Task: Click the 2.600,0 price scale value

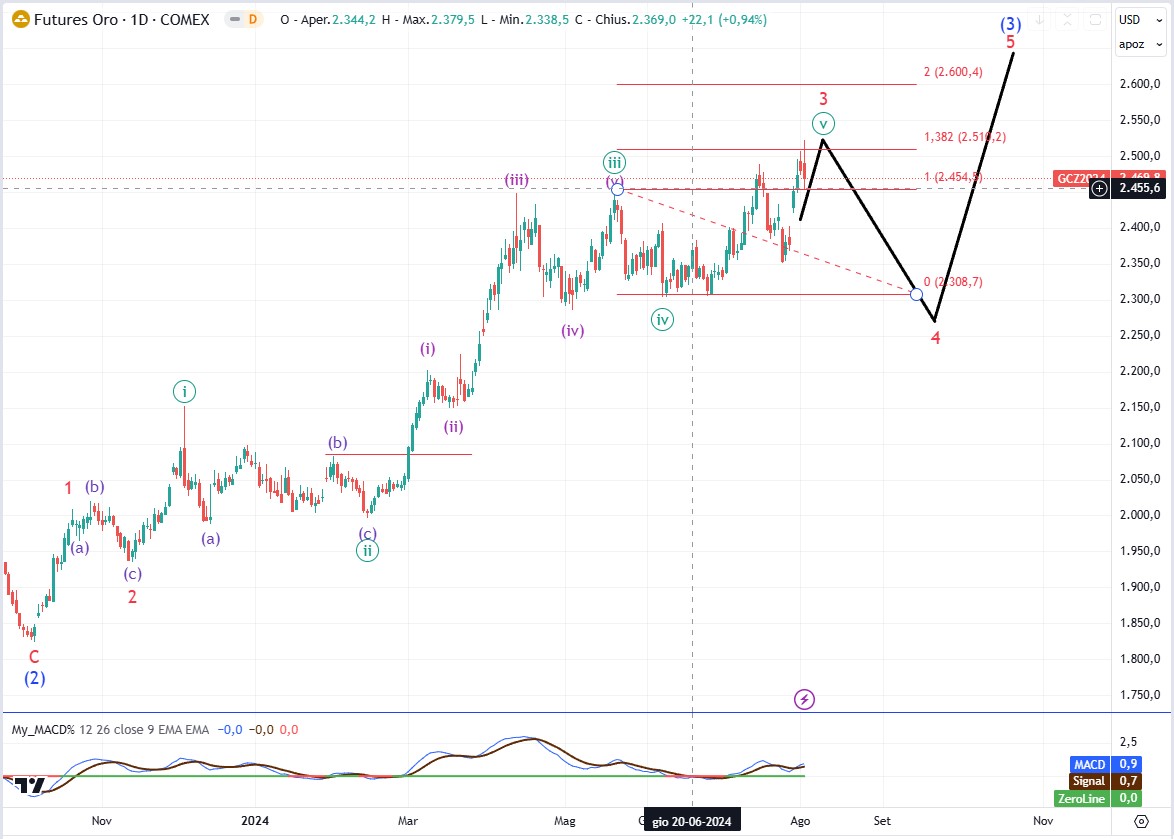Action: 1140,84
